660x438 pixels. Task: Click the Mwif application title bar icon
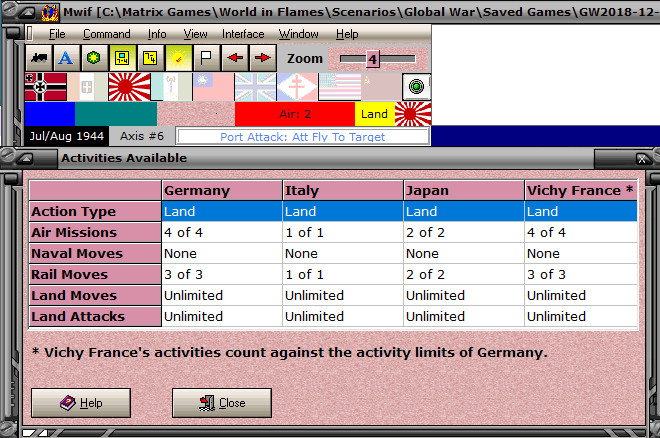click(x=50, y=13)
